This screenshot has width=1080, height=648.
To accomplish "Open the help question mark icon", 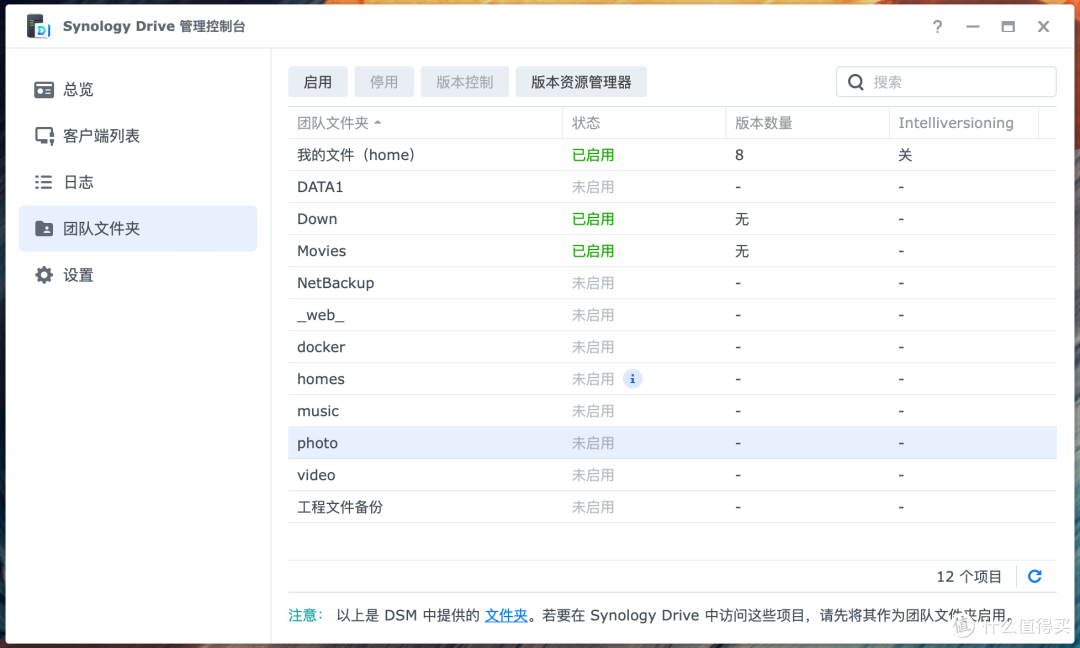I will (x=937, y=27).
